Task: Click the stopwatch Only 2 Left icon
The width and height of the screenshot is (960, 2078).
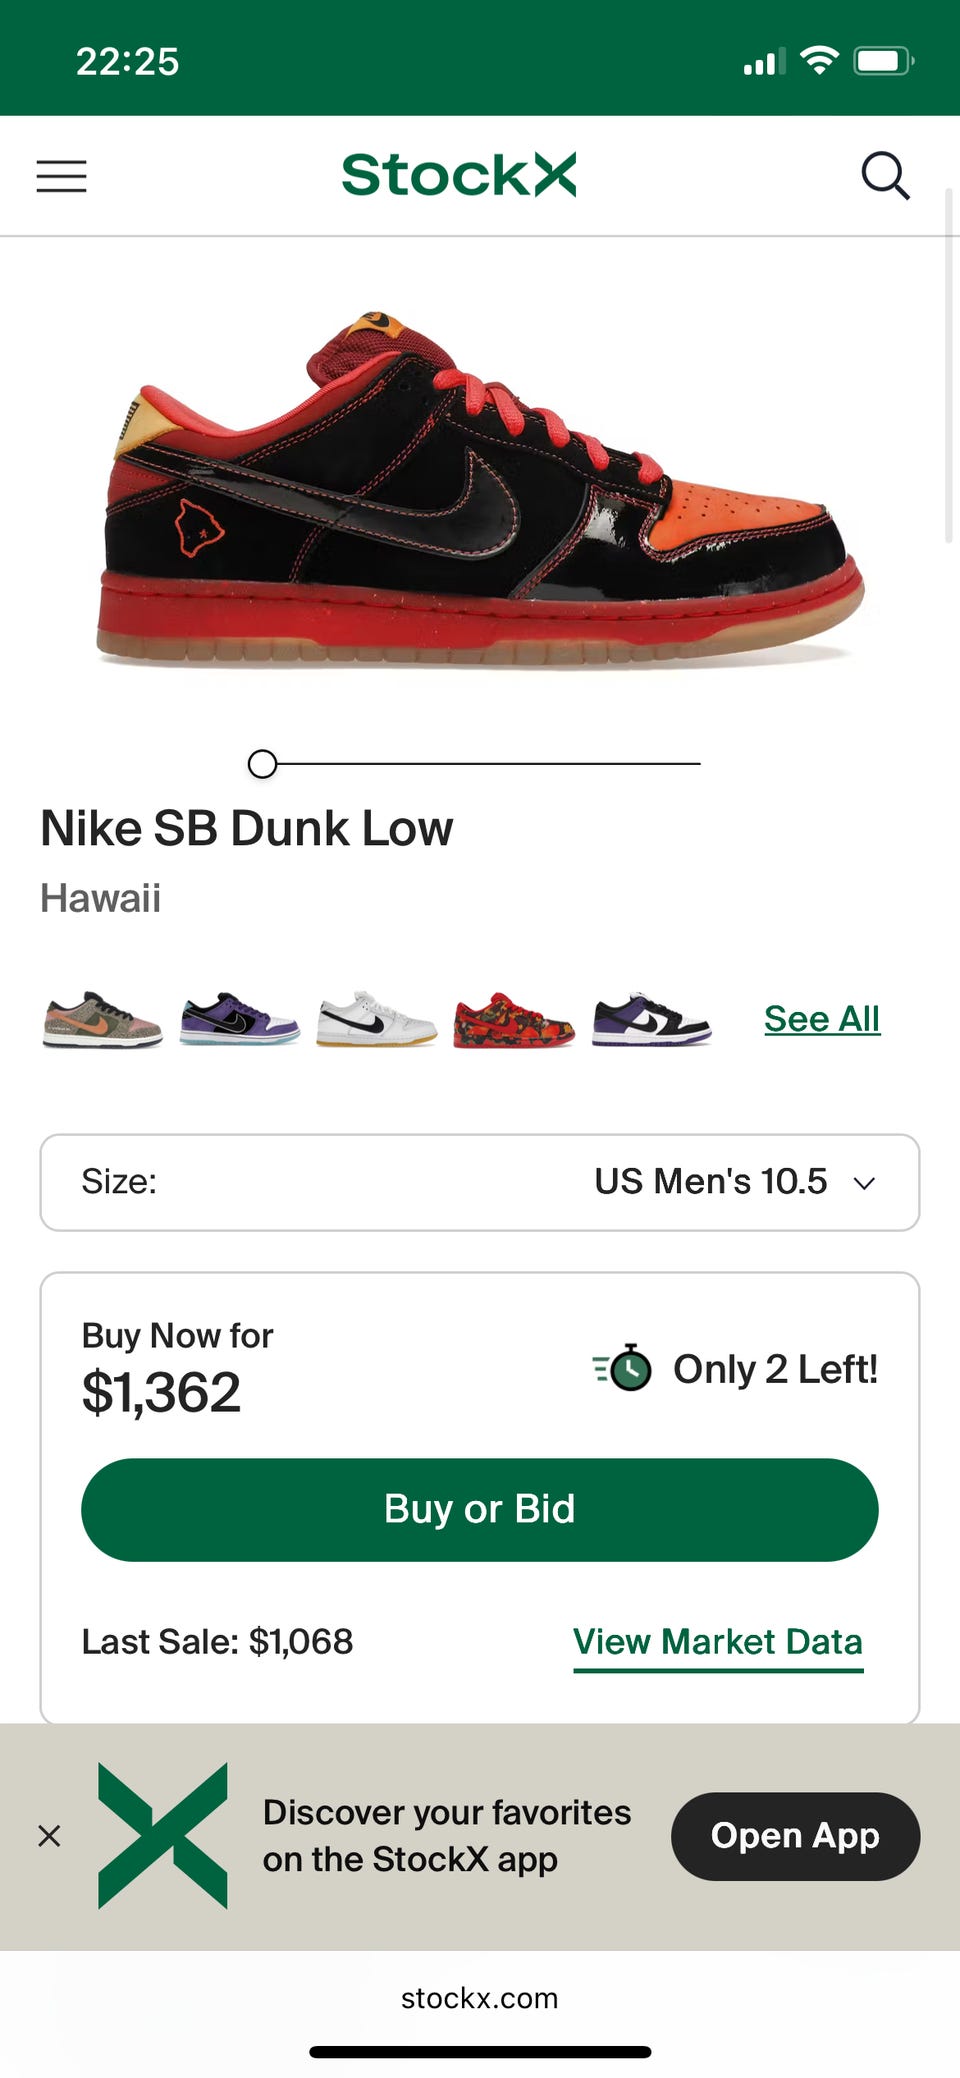Action: (x=623, y=1368)
